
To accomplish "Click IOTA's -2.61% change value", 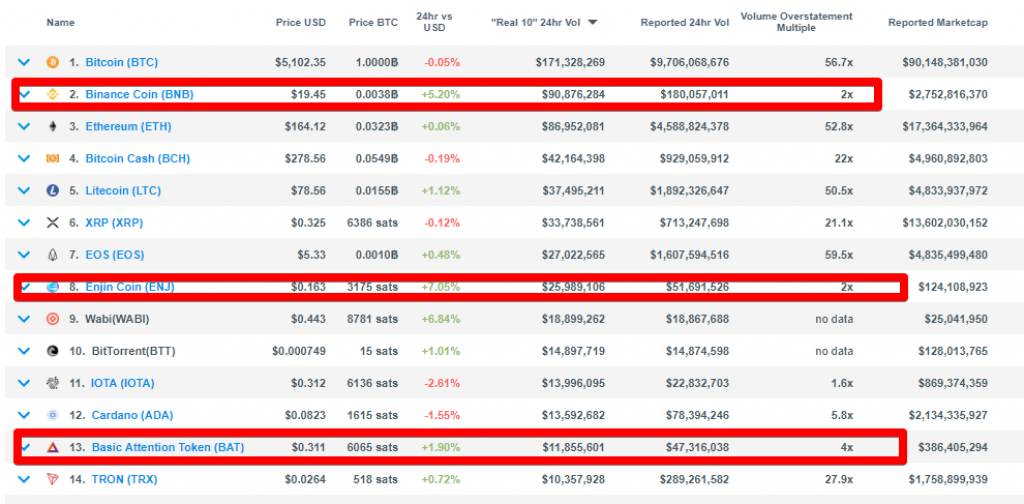I will (x=442, y=383).
